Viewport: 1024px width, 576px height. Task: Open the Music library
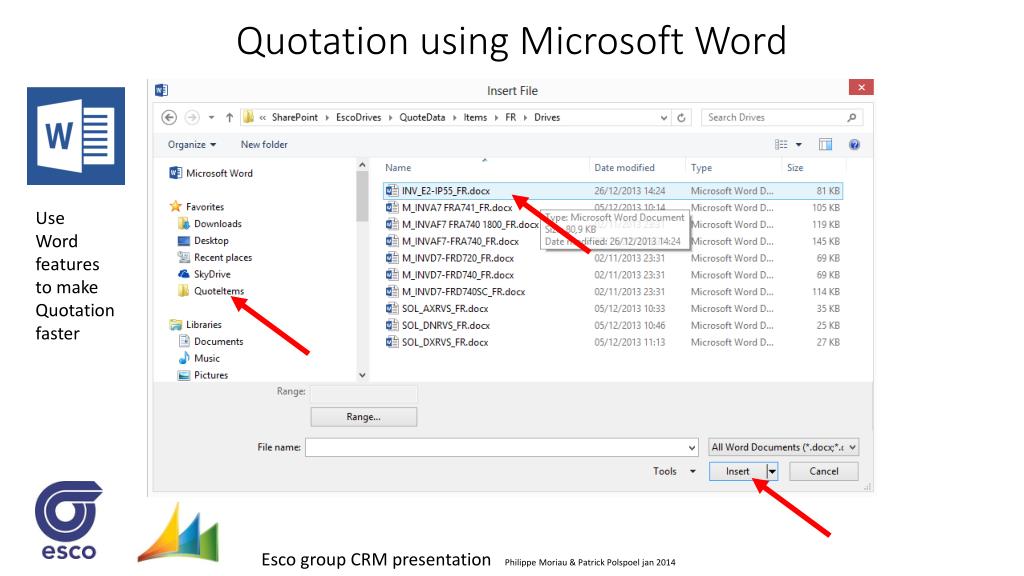pyautogui.click(x=199, y=359)
